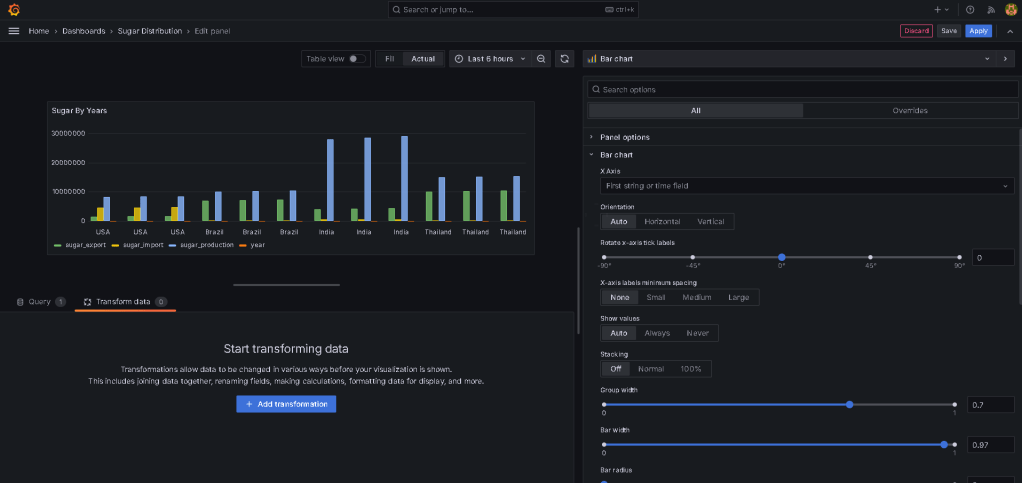Click the Rotate x-axis tick labels slider handle

coord(781,257)
